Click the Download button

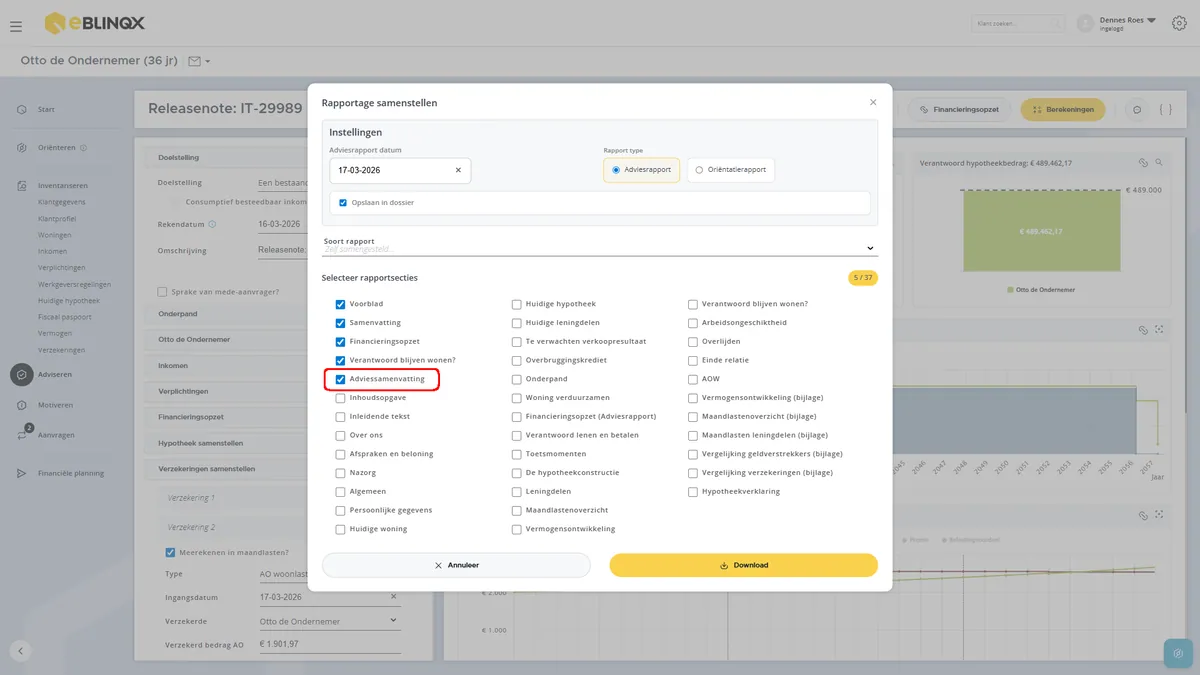click(x=744, y=565)
